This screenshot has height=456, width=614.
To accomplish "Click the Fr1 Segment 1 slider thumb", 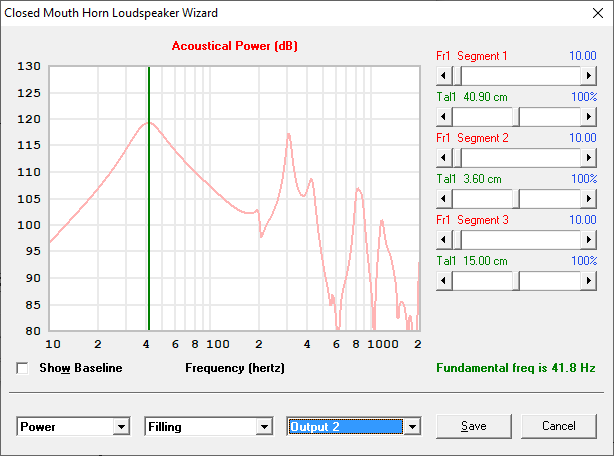I will tap(457, 76).
